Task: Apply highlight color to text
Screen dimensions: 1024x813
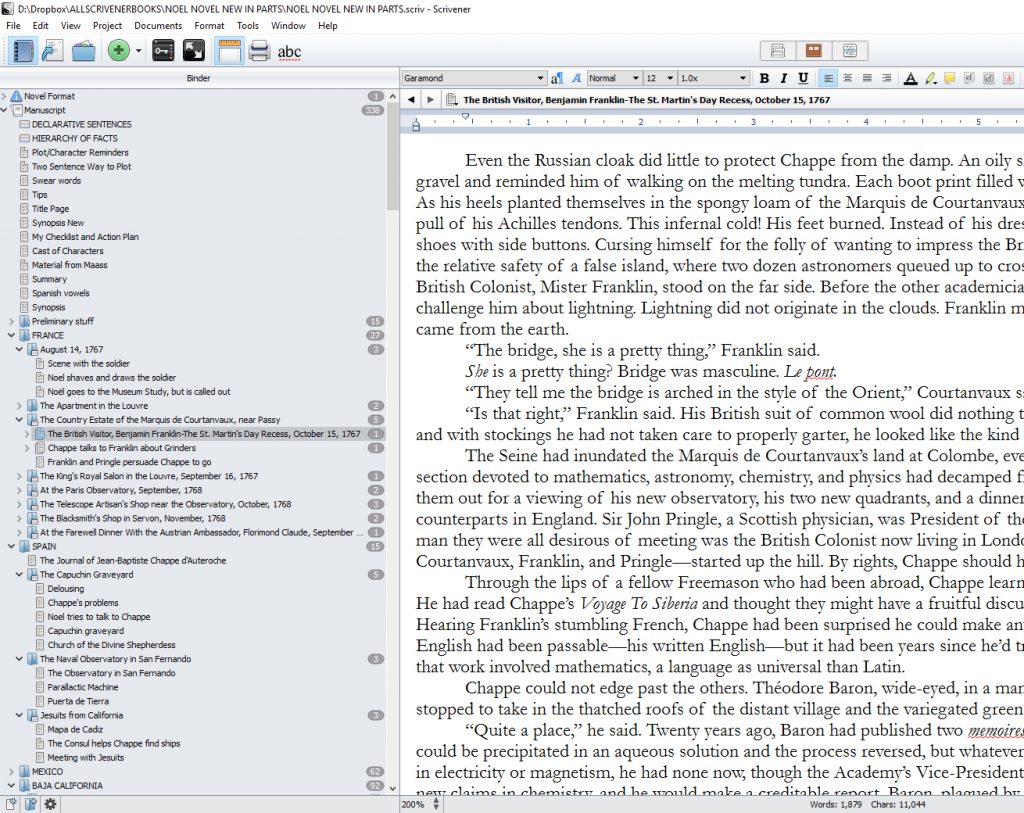Action: coord(930,78)
